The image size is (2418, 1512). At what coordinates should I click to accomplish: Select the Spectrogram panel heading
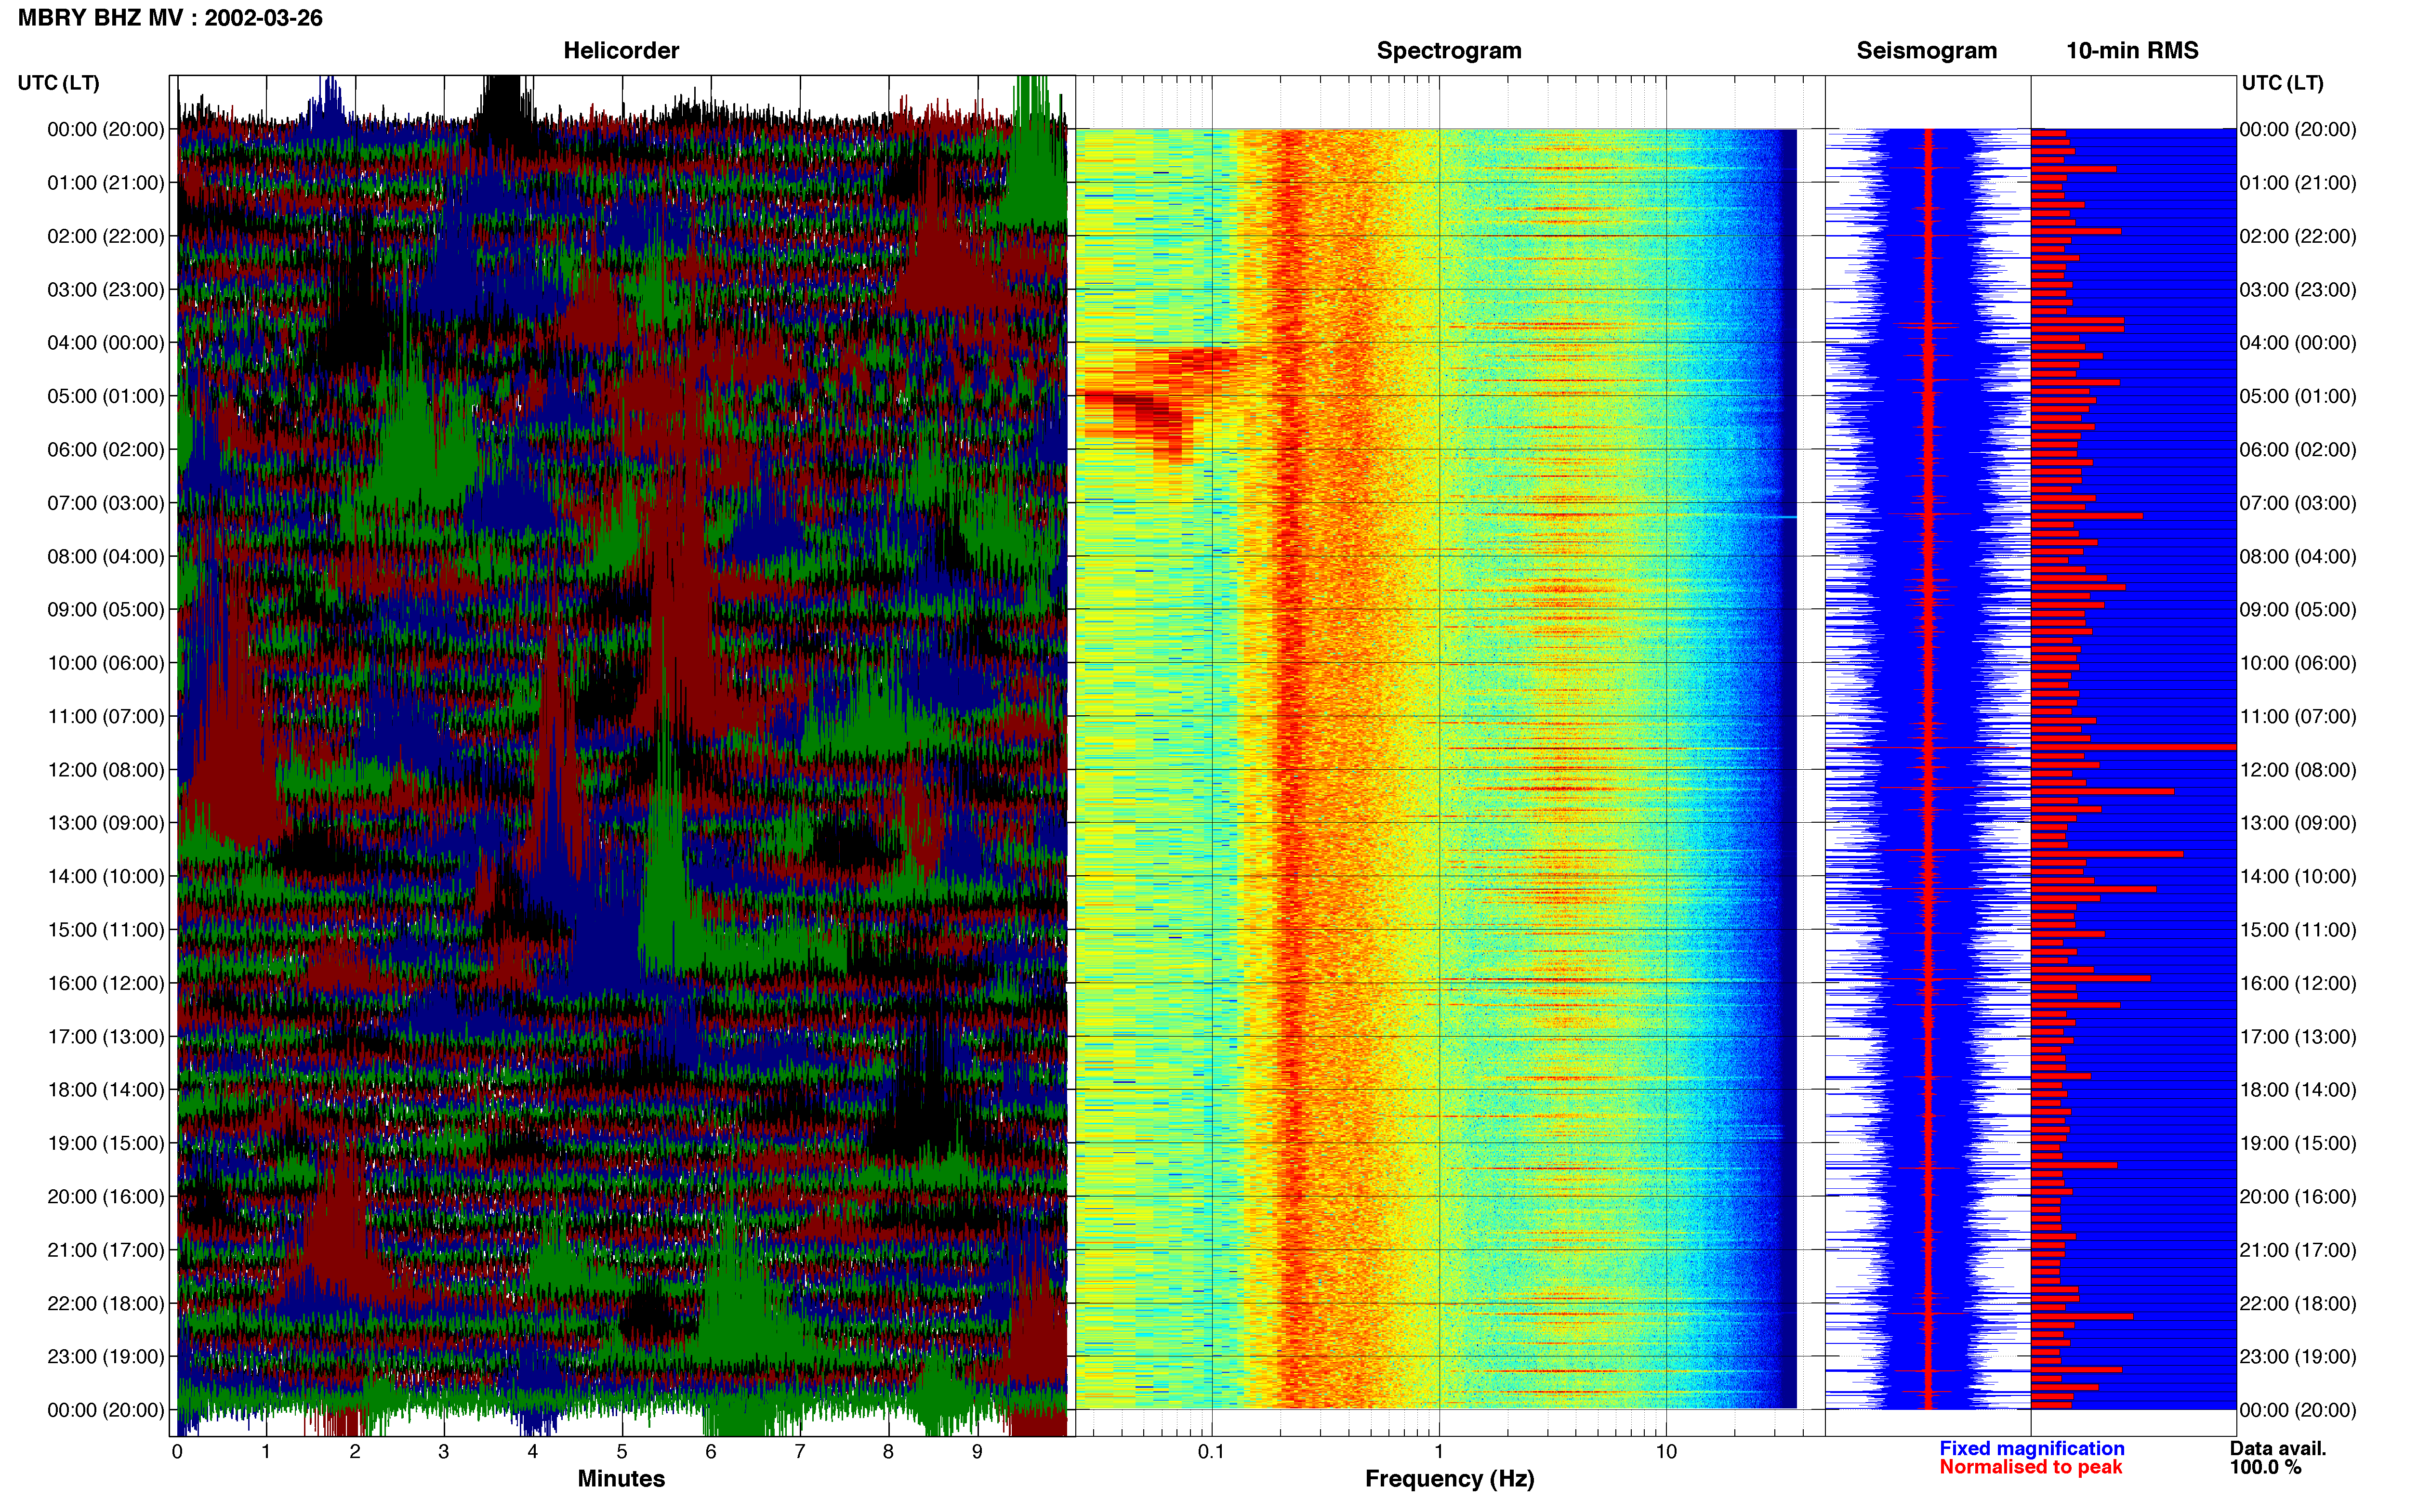(x=1449, y=51)
